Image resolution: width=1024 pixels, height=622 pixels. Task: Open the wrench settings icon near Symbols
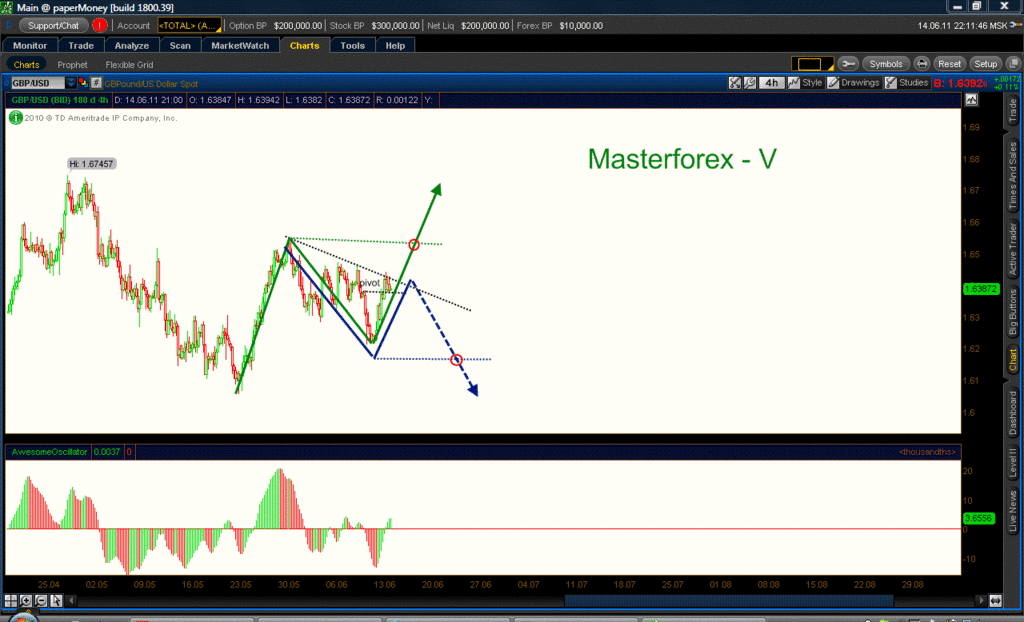[848, 63]
